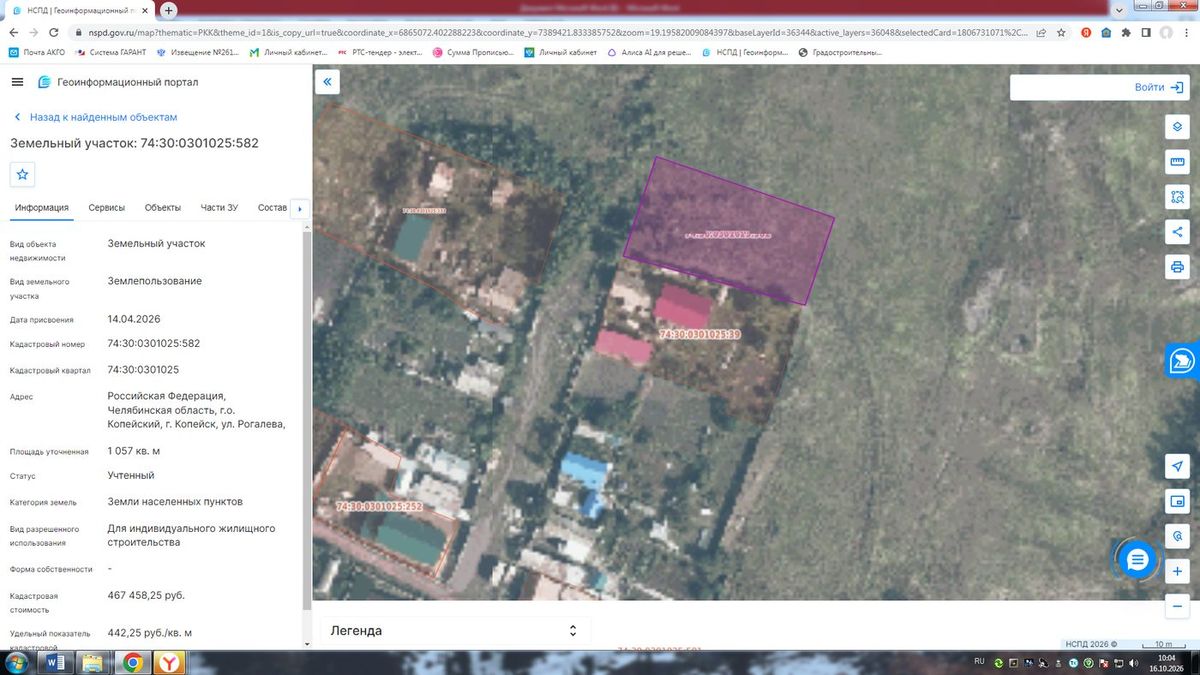Open a new browser tab
Viewport: 1200px width, 675px height.
tap(169, 10)
